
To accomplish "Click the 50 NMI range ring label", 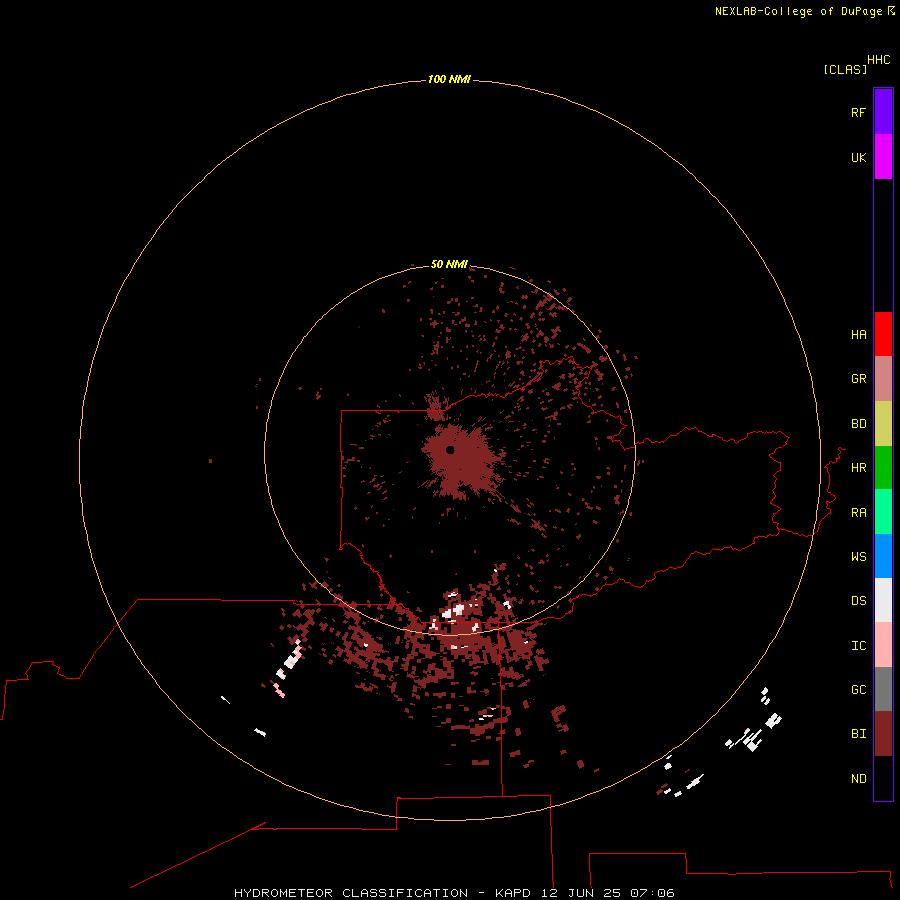I will click(449, 264).
